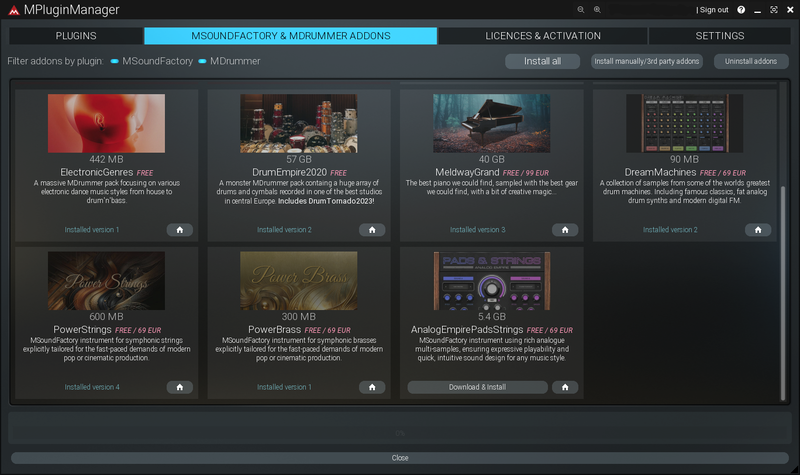Click 'Installed version 2' under DrumEmpire2020
Image resolution: width=800 pixels, height=475 pixels.
tap(284, 230)
